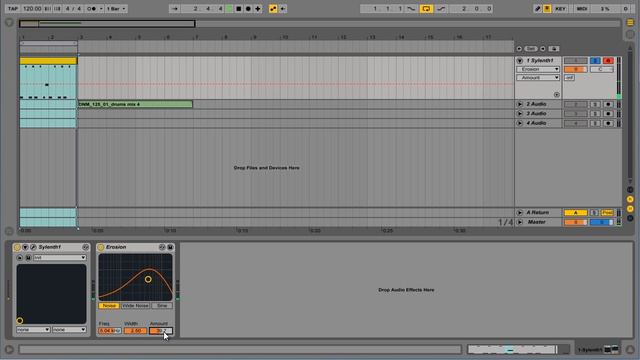Click the Re-enable Automation arrow button
This screenshot has width=640, height=360.
pyautogui.click(x=282, y=9)
